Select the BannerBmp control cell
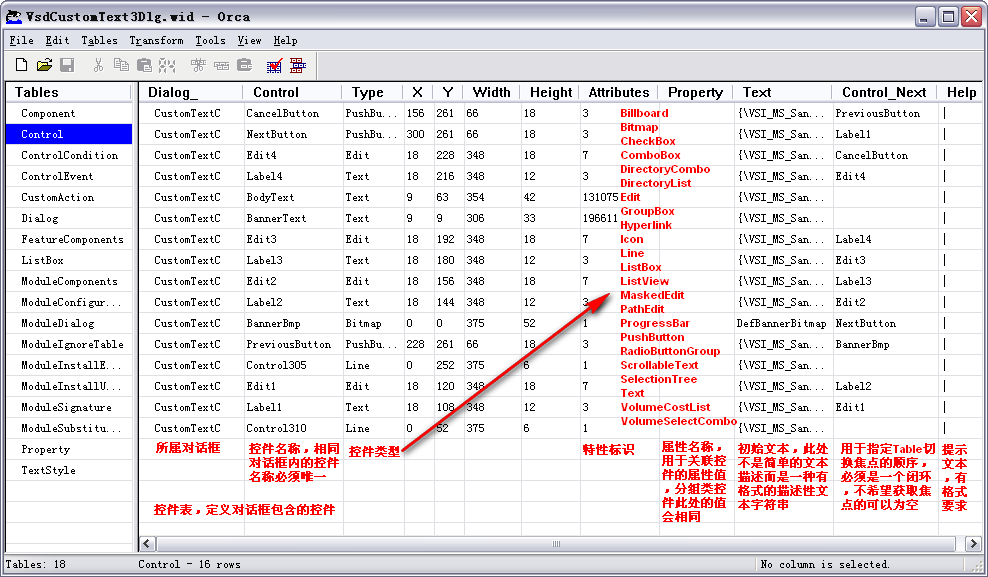 pyautogui.click(x=273, y=323)
